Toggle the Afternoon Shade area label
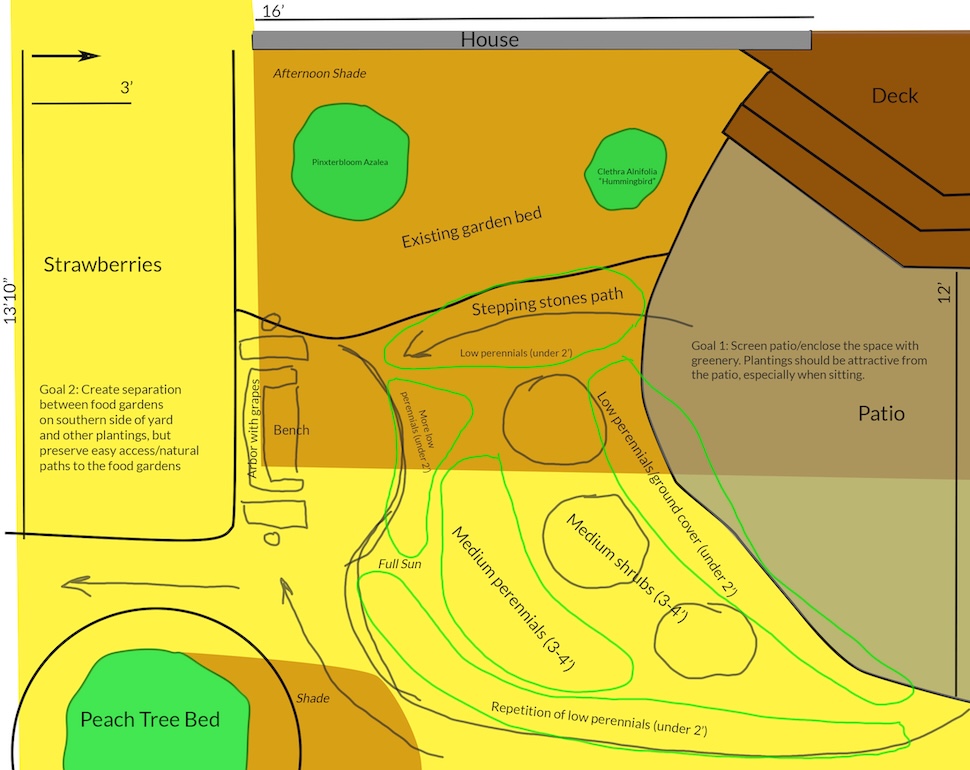Viewport: 970px width, 770px height. [x=320, y=73]
